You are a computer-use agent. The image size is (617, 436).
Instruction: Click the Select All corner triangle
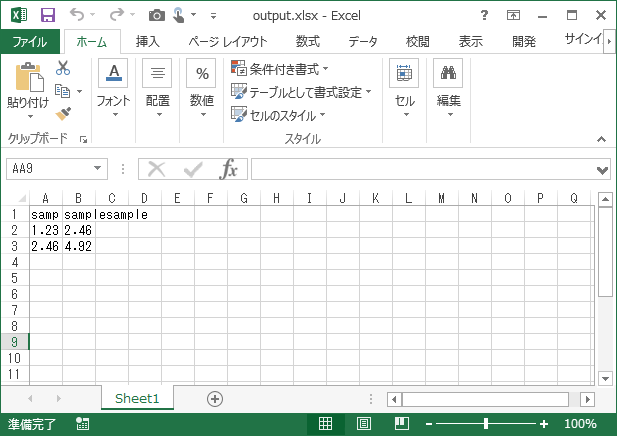point(22,198)
